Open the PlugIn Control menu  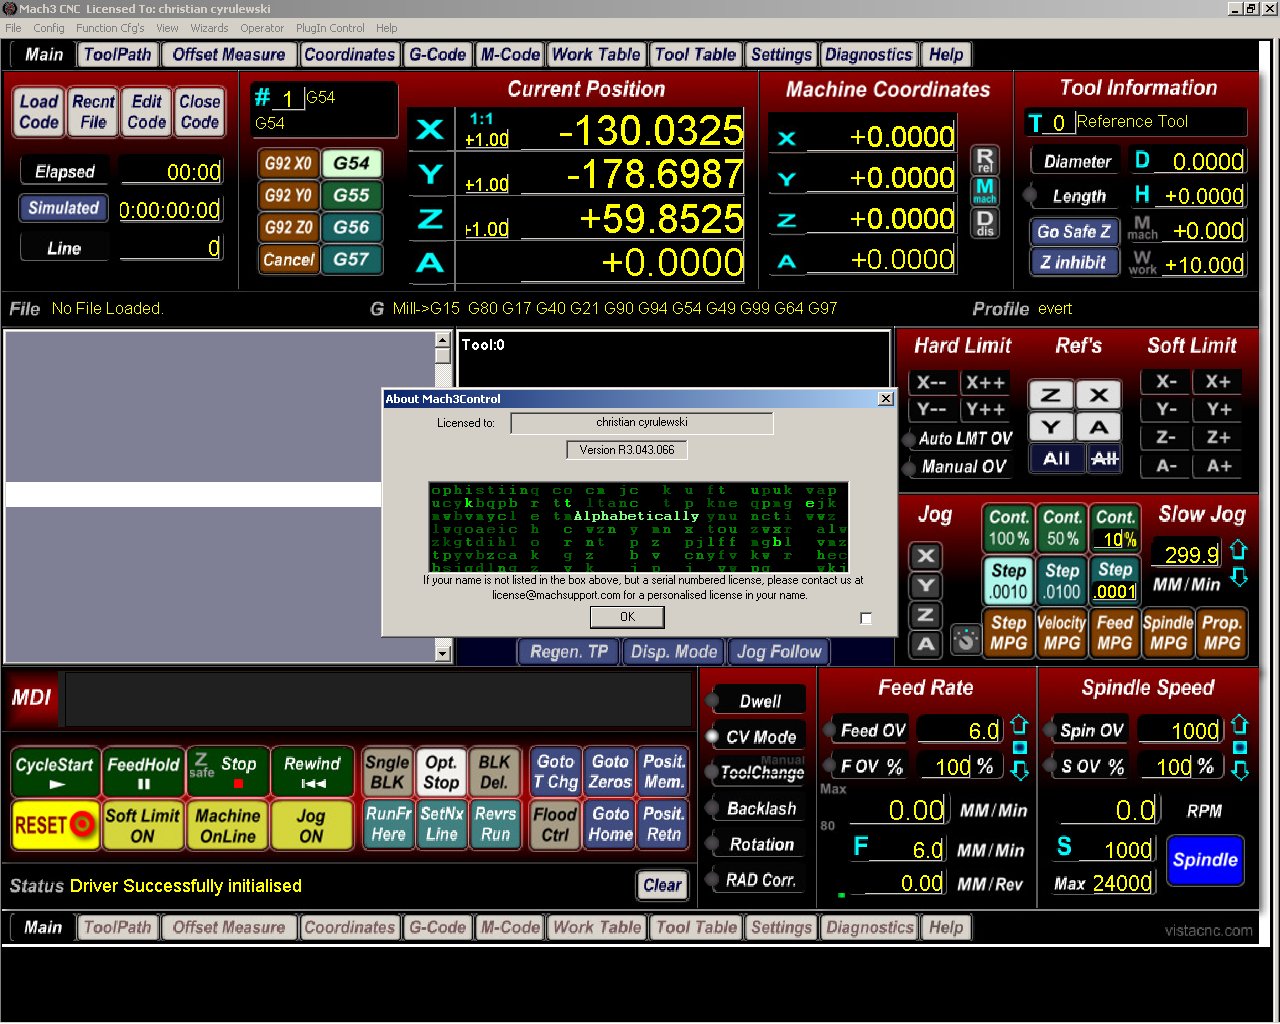[330, 28]
